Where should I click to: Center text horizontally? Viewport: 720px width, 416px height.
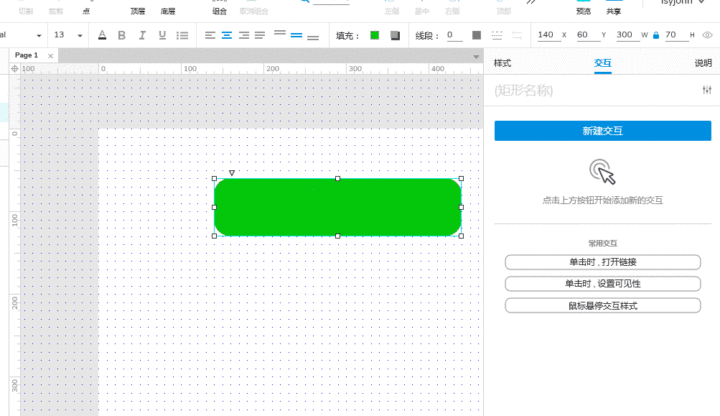pos(227,35)
